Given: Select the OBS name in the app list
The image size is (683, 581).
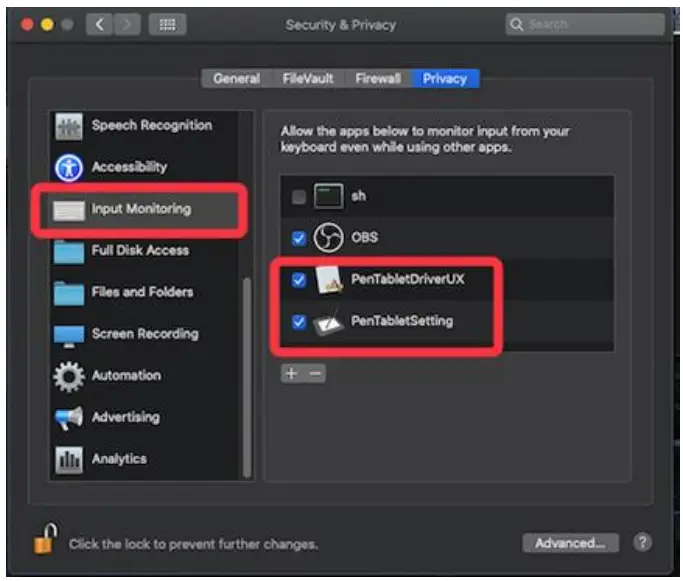Looking at the screenshot, I should point(365,237).
